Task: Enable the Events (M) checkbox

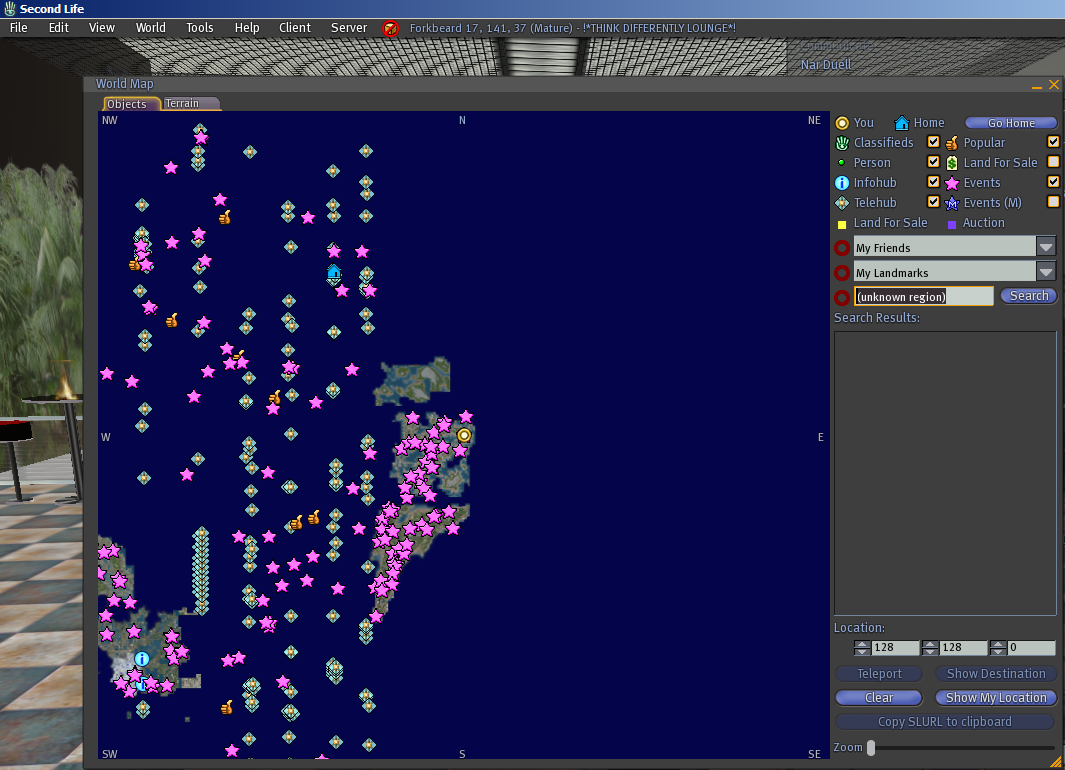Action: pos(1053,202)
